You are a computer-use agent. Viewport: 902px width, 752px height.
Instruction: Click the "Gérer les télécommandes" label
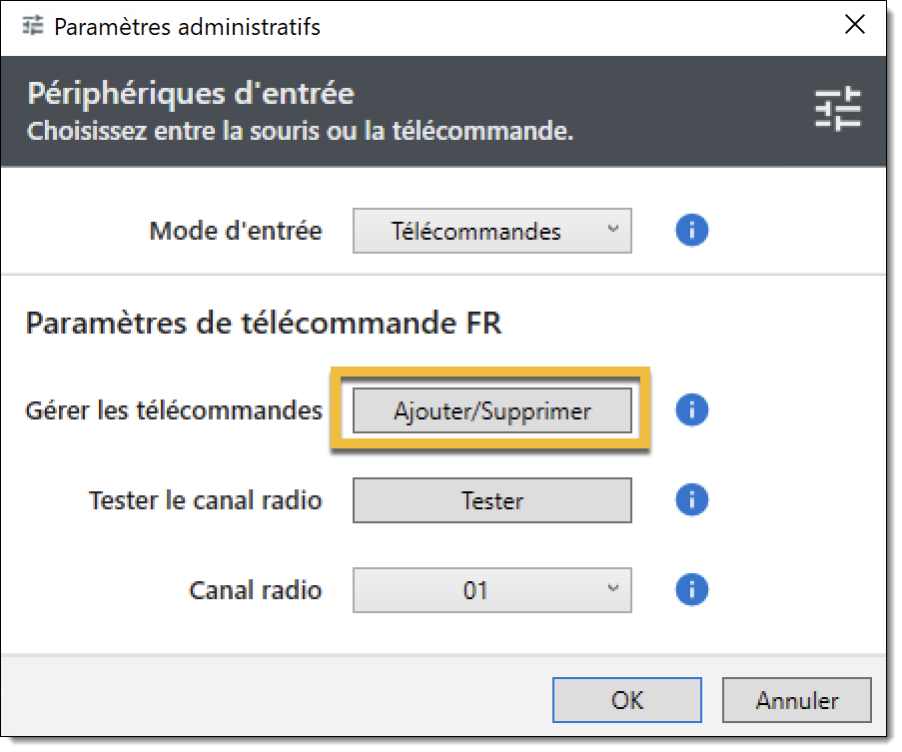tap(174, 410)
